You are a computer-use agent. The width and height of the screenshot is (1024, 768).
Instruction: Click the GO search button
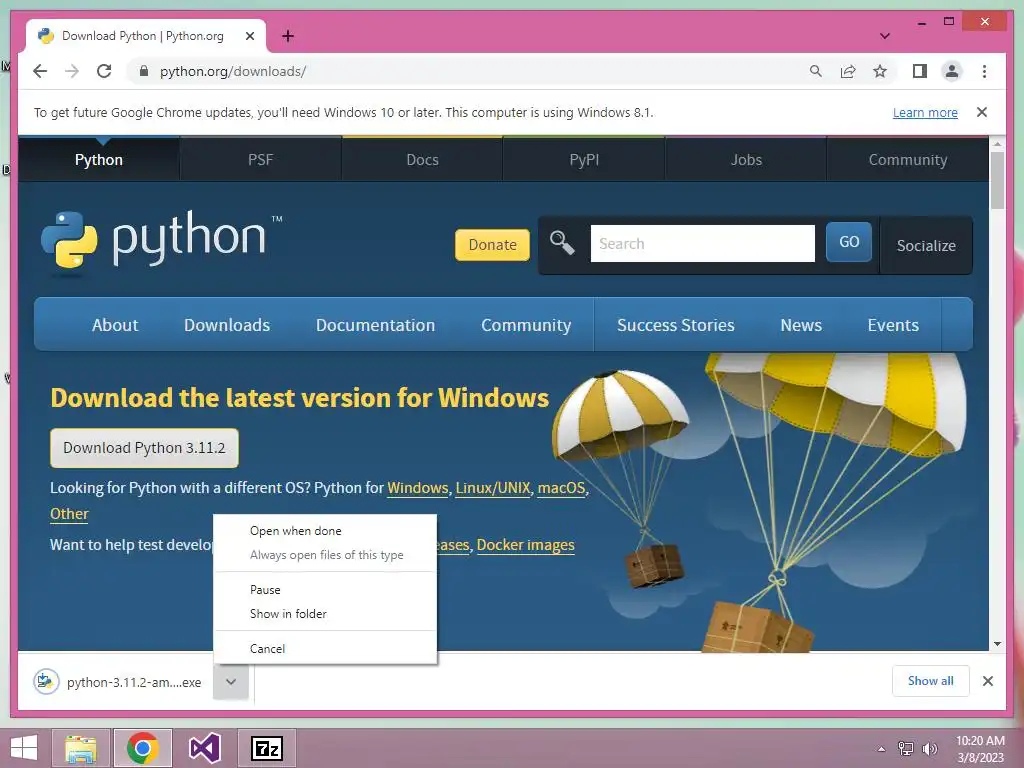848,242
